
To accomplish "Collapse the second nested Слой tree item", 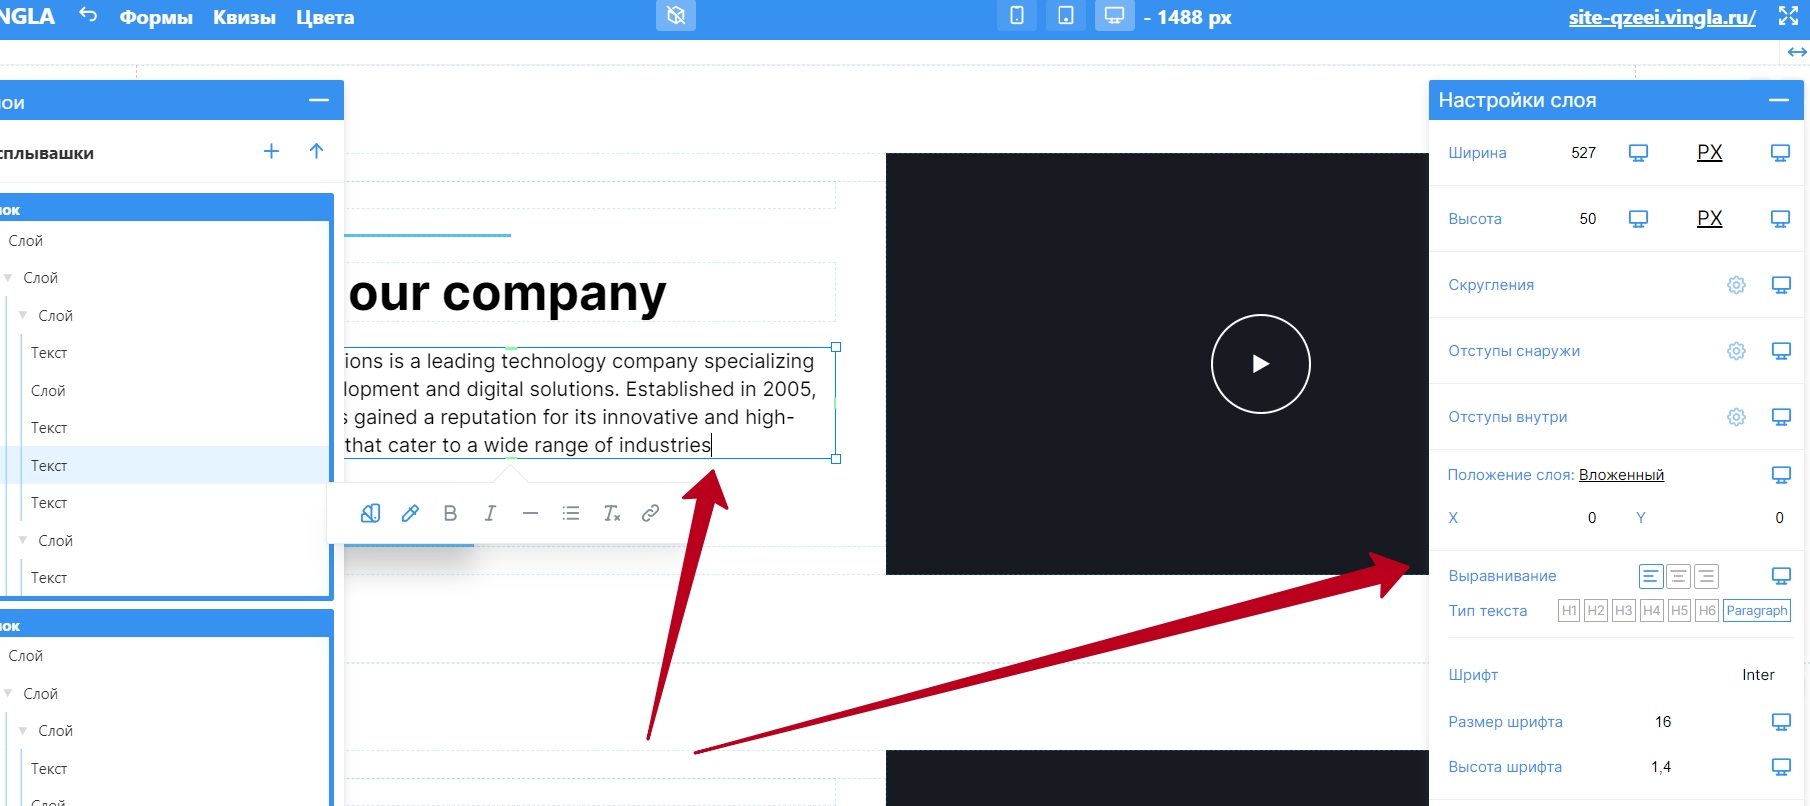I will (x=23, y=315).
